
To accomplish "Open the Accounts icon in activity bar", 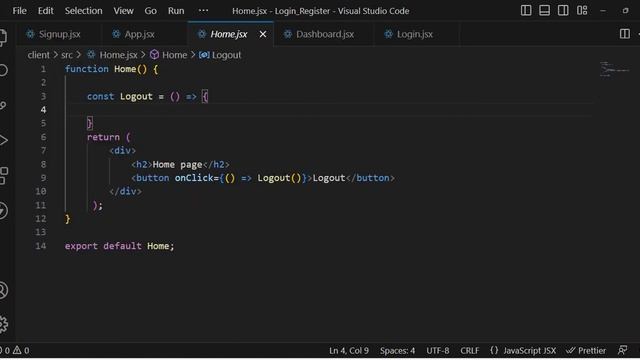I will 3,290.
